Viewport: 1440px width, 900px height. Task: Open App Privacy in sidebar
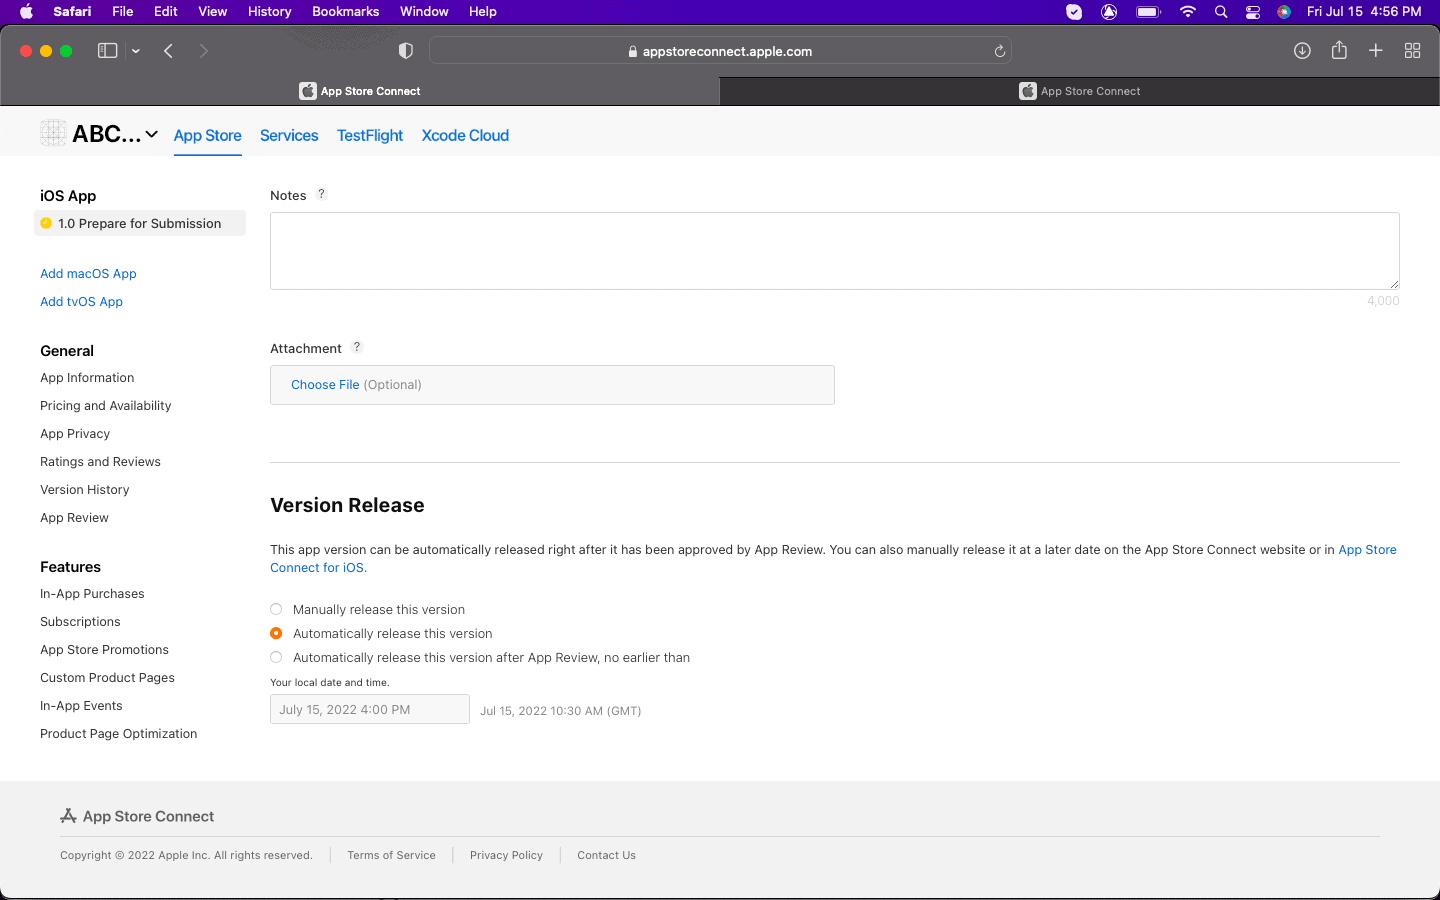pos(75,433)
